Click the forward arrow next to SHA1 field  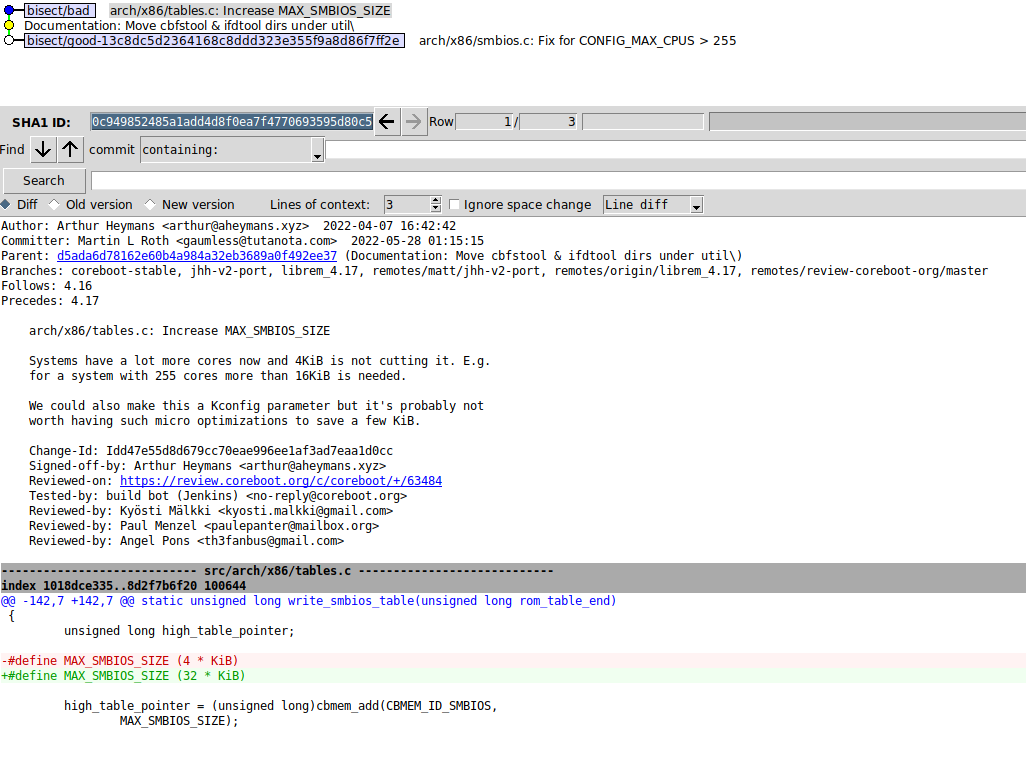point(414,122)
